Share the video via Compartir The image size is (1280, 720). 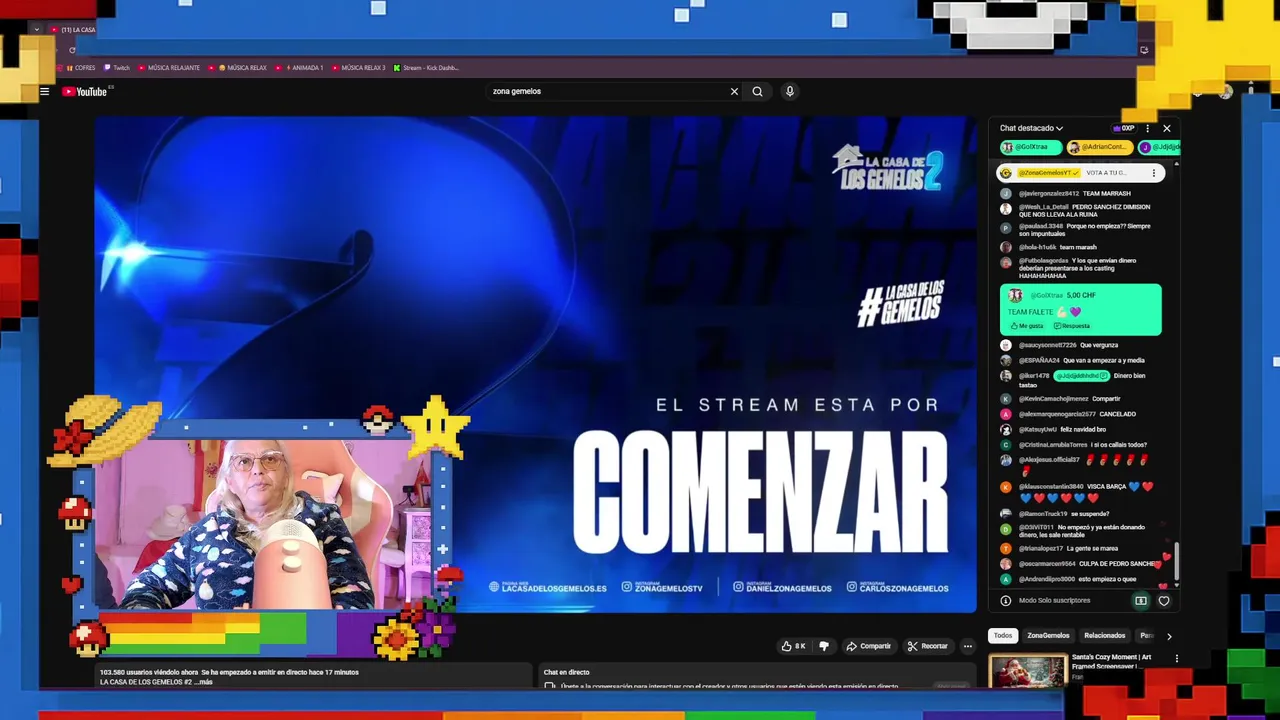coord(868,646)
